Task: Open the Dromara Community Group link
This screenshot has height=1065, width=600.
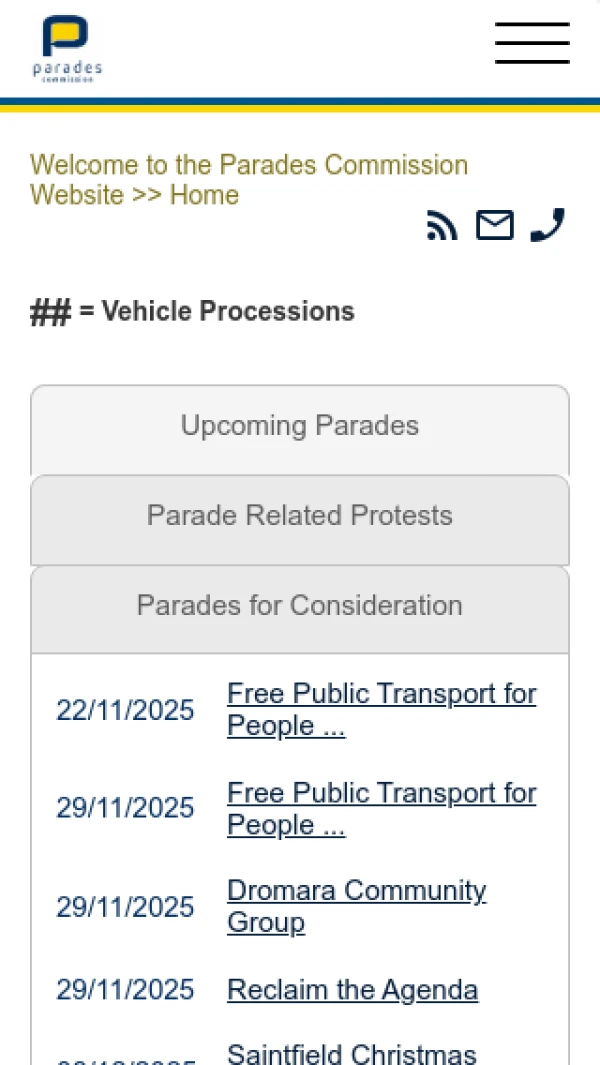Action: pyautogui.click(x=356, y=906)
